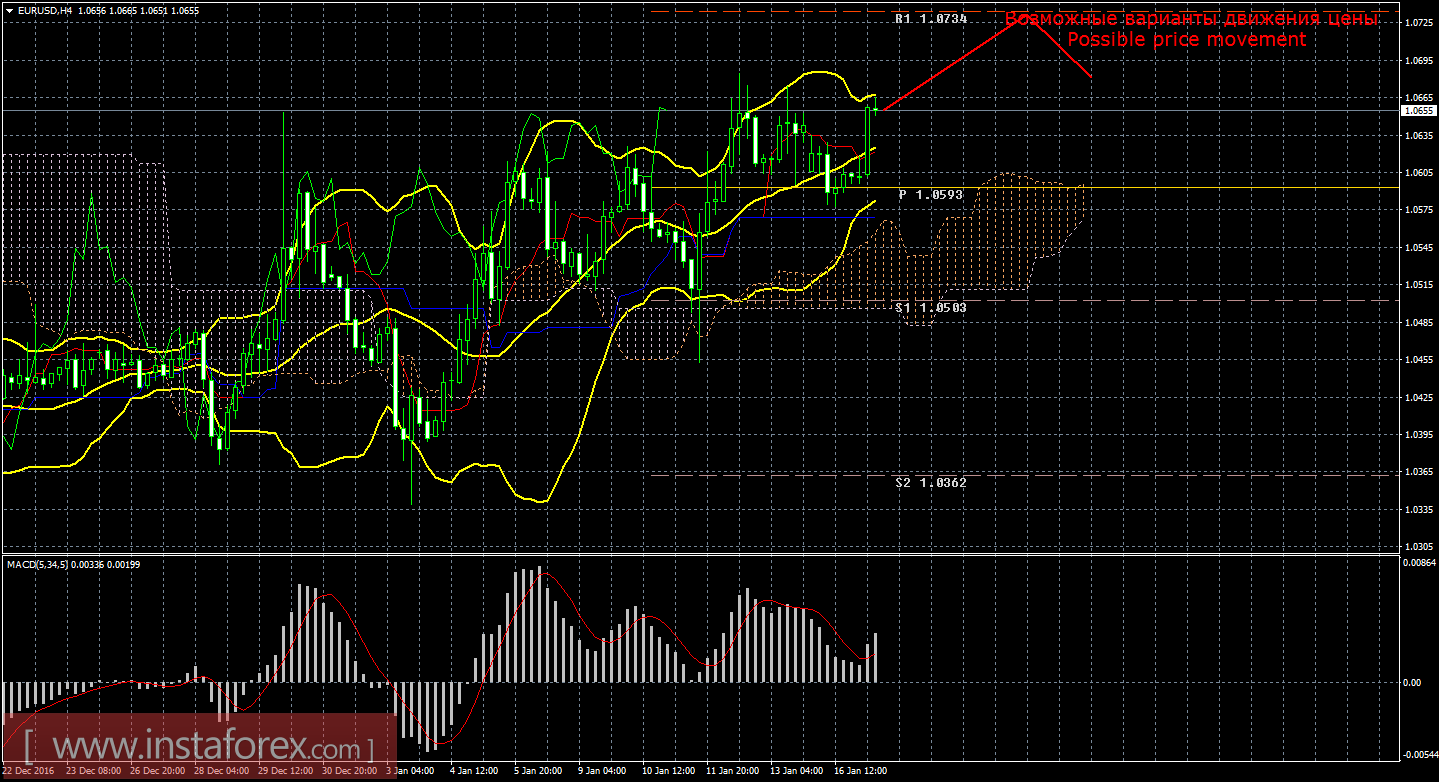Select the S1 1.0503 support label
The width and height of the screenshot is (1439, 782).
tap(931, 308)
